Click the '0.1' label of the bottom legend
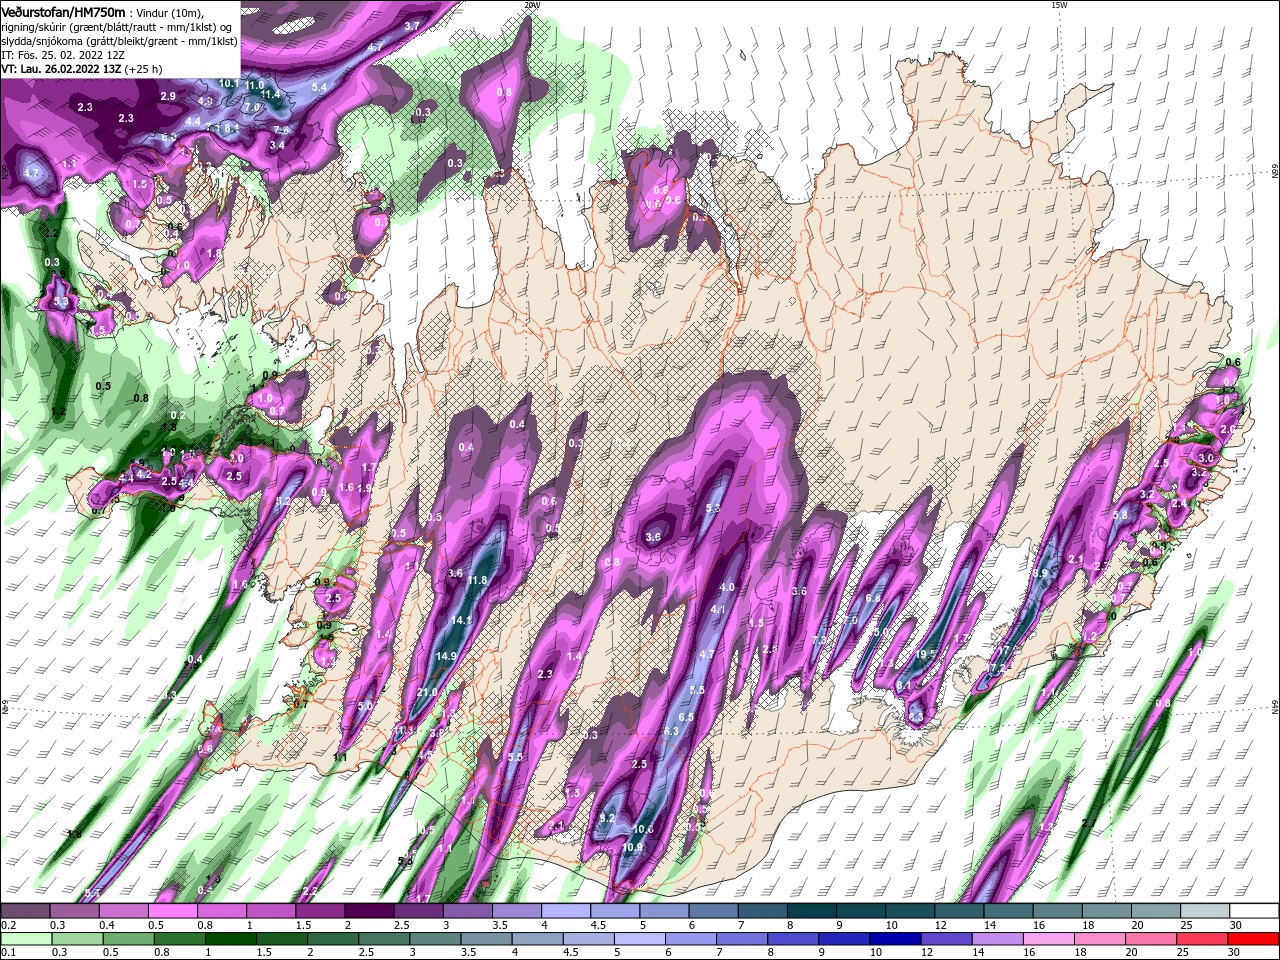Screen dimensions: 1280x960 click(x=7, y=953)
